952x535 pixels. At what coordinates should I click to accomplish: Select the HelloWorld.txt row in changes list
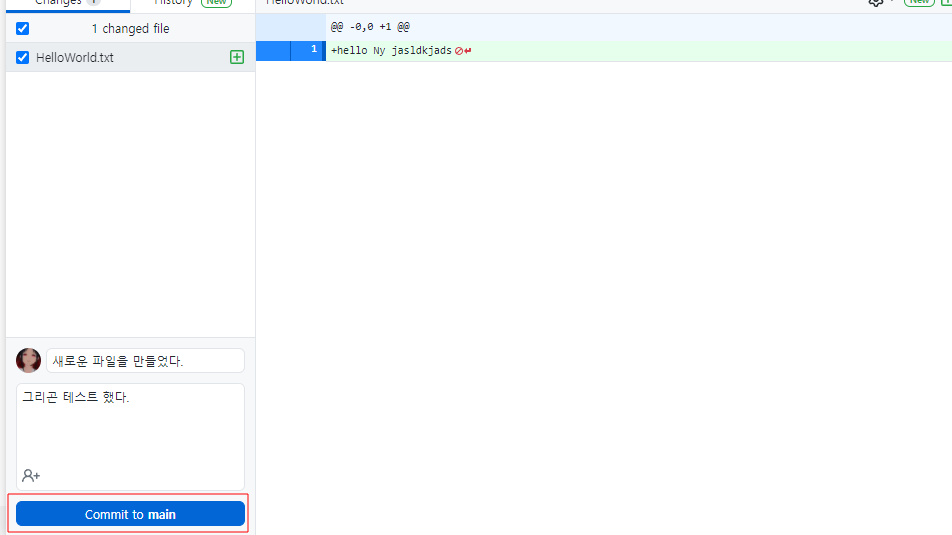[x=130, y=58]
